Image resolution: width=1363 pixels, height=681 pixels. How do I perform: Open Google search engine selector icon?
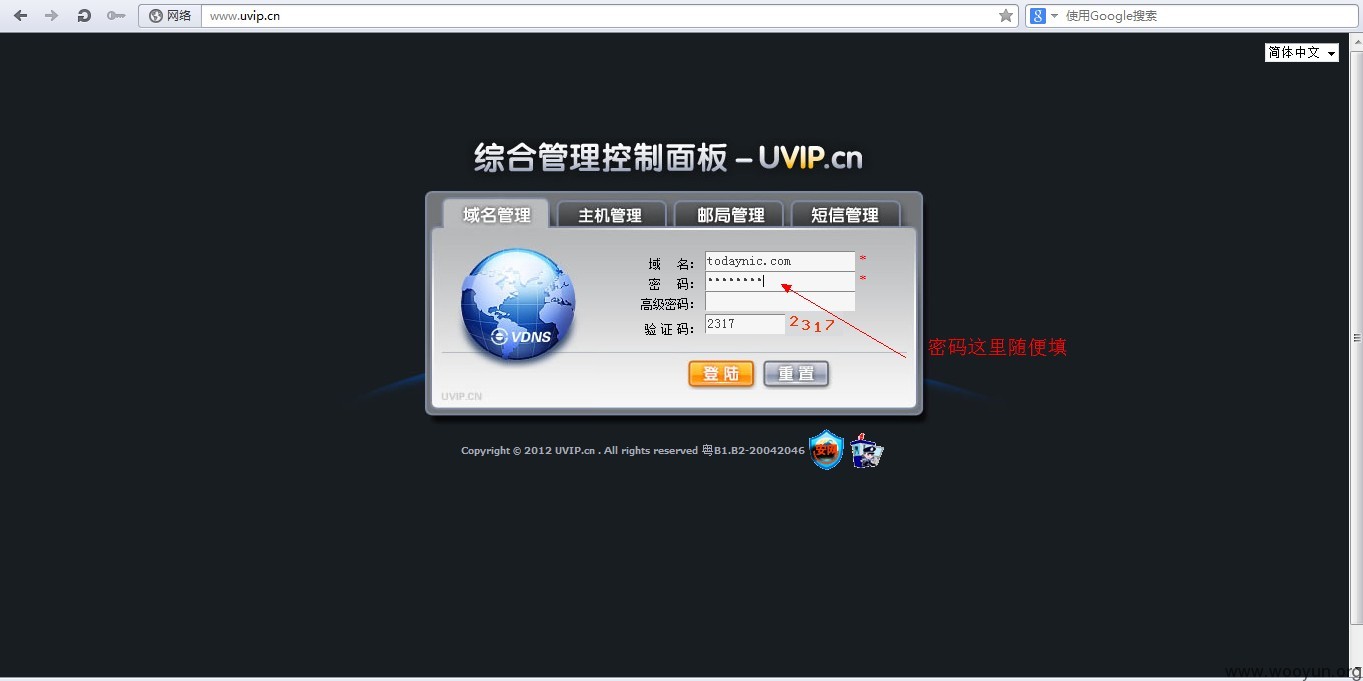(x=1044, y=15)
